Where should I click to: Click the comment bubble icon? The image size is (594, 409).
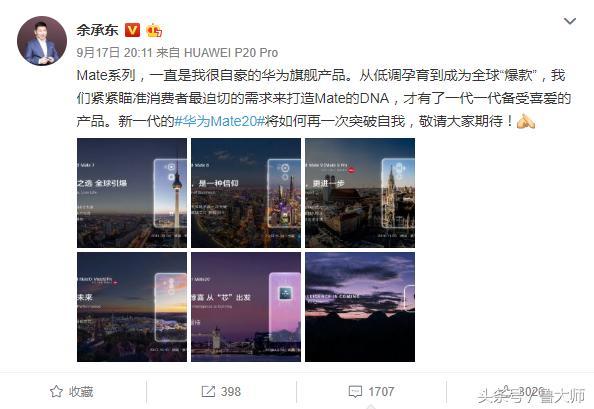(355, 392)
